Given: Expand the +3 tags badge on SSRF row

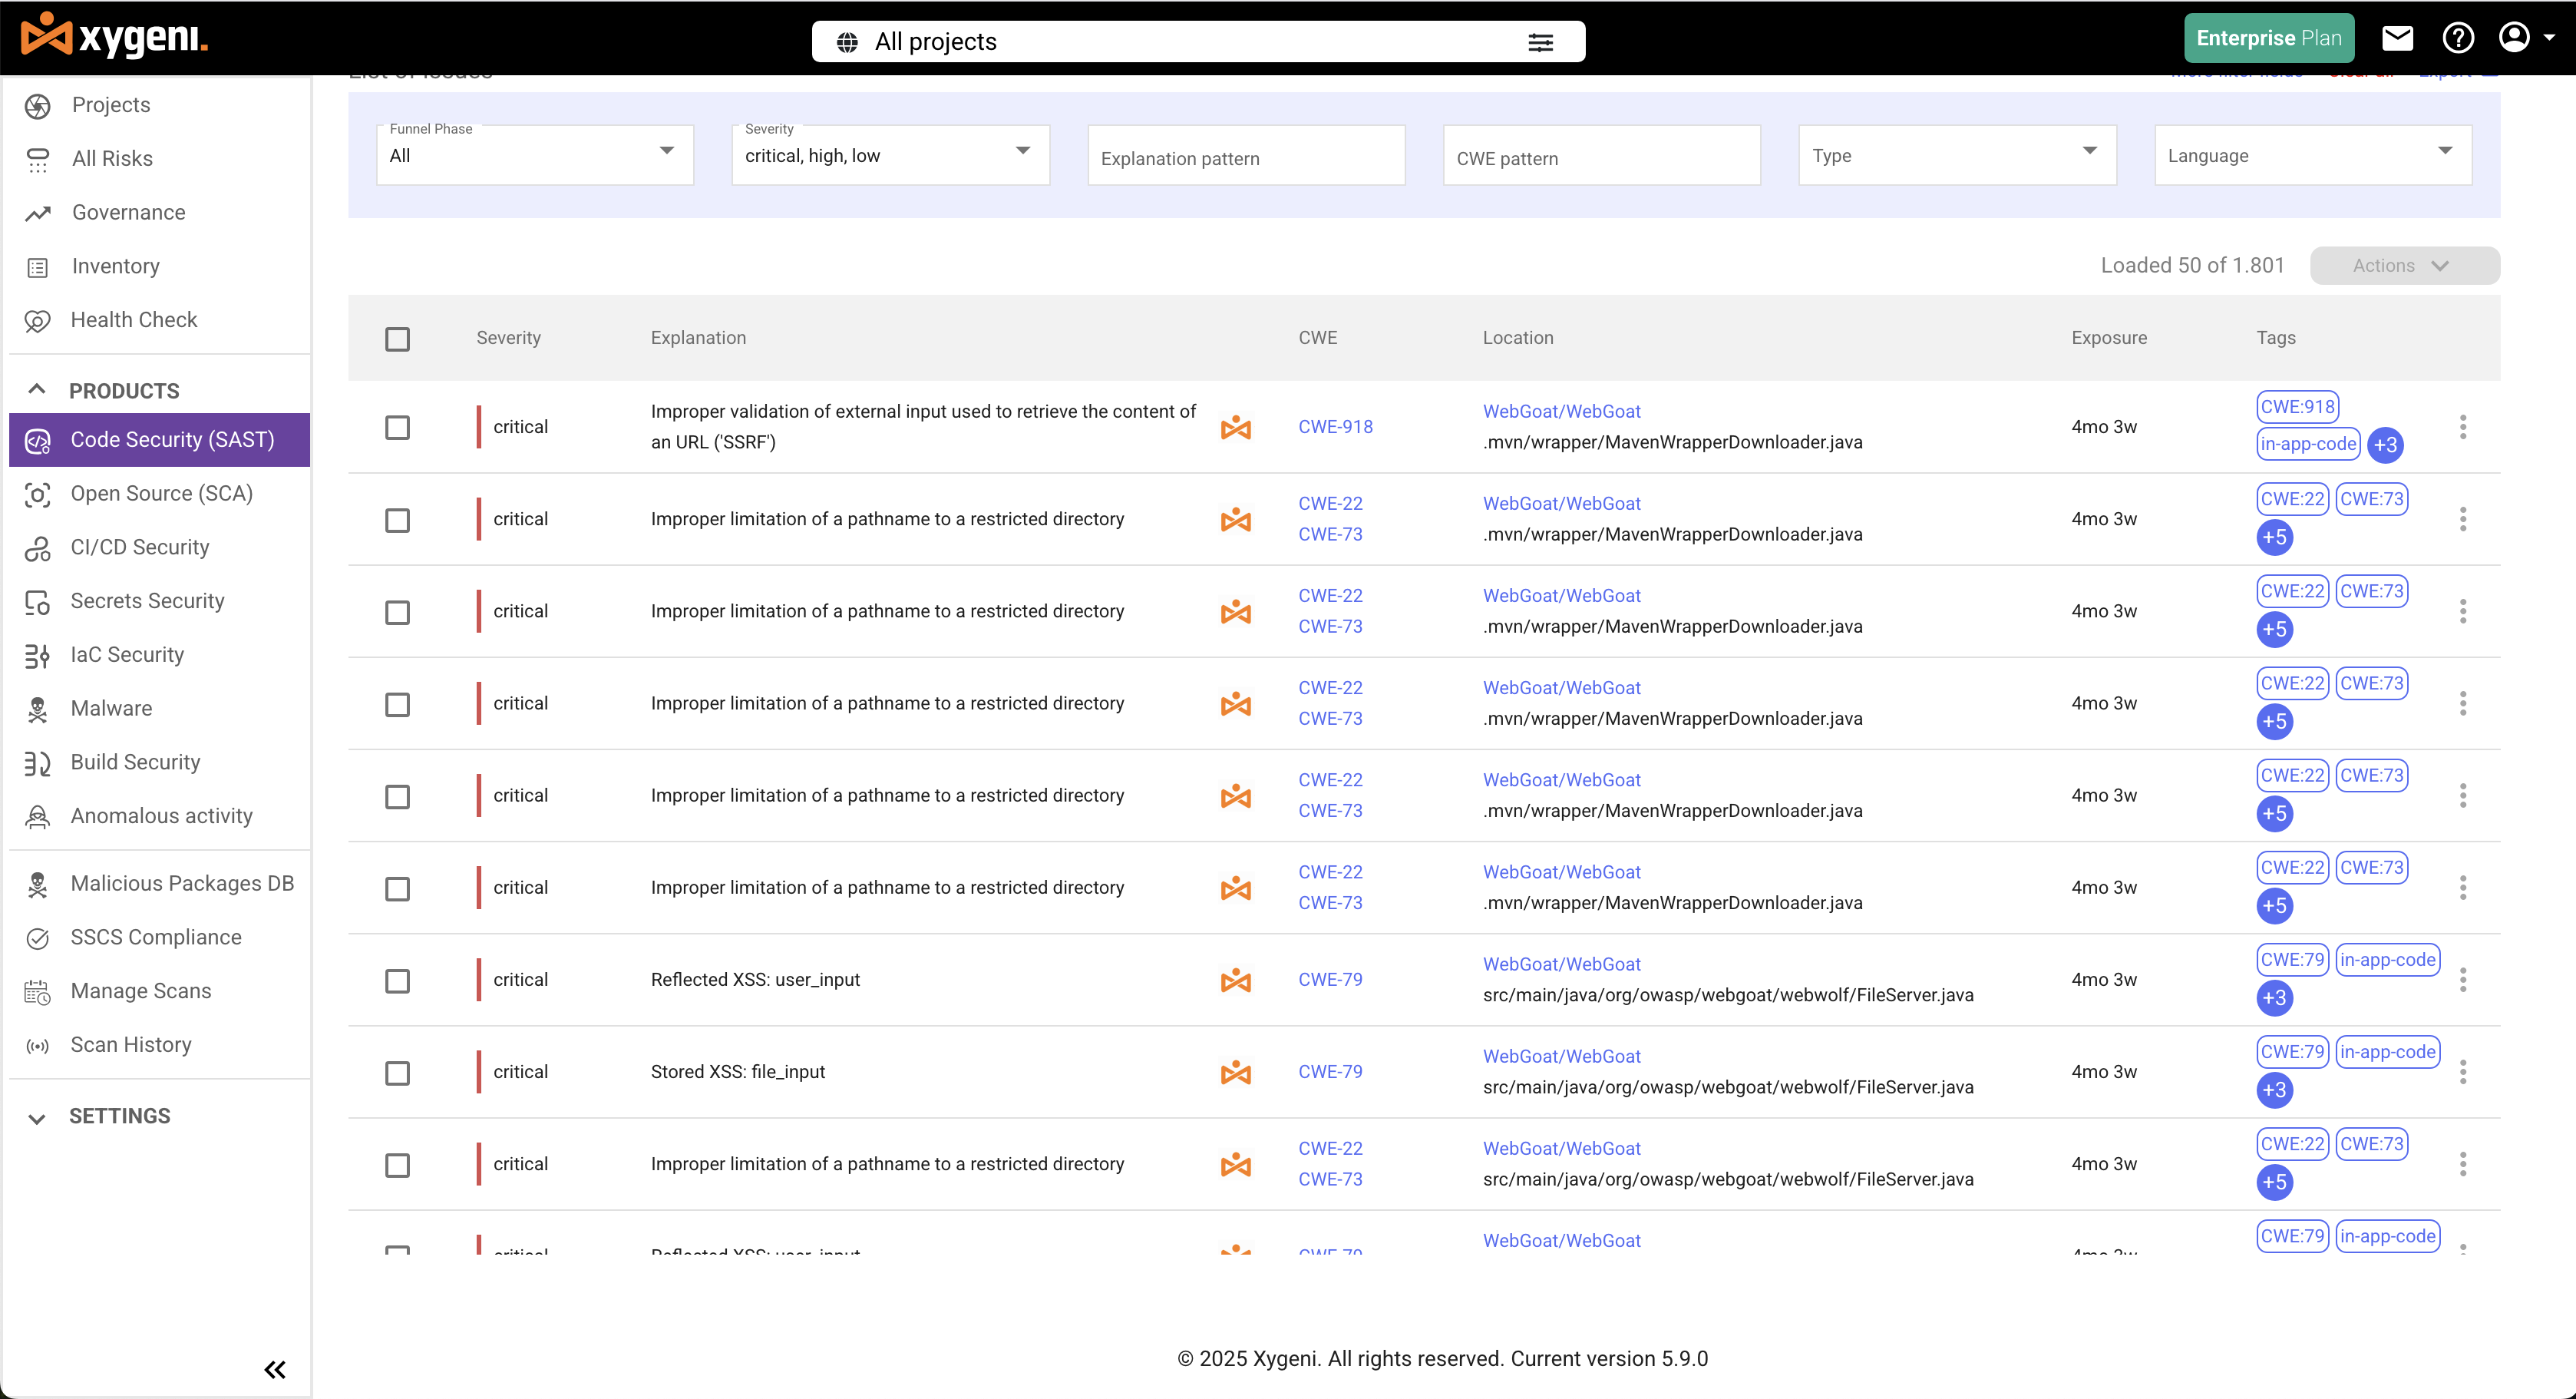Looking at the screenshot, I should pyautogui.click(x=2385, y=445).
